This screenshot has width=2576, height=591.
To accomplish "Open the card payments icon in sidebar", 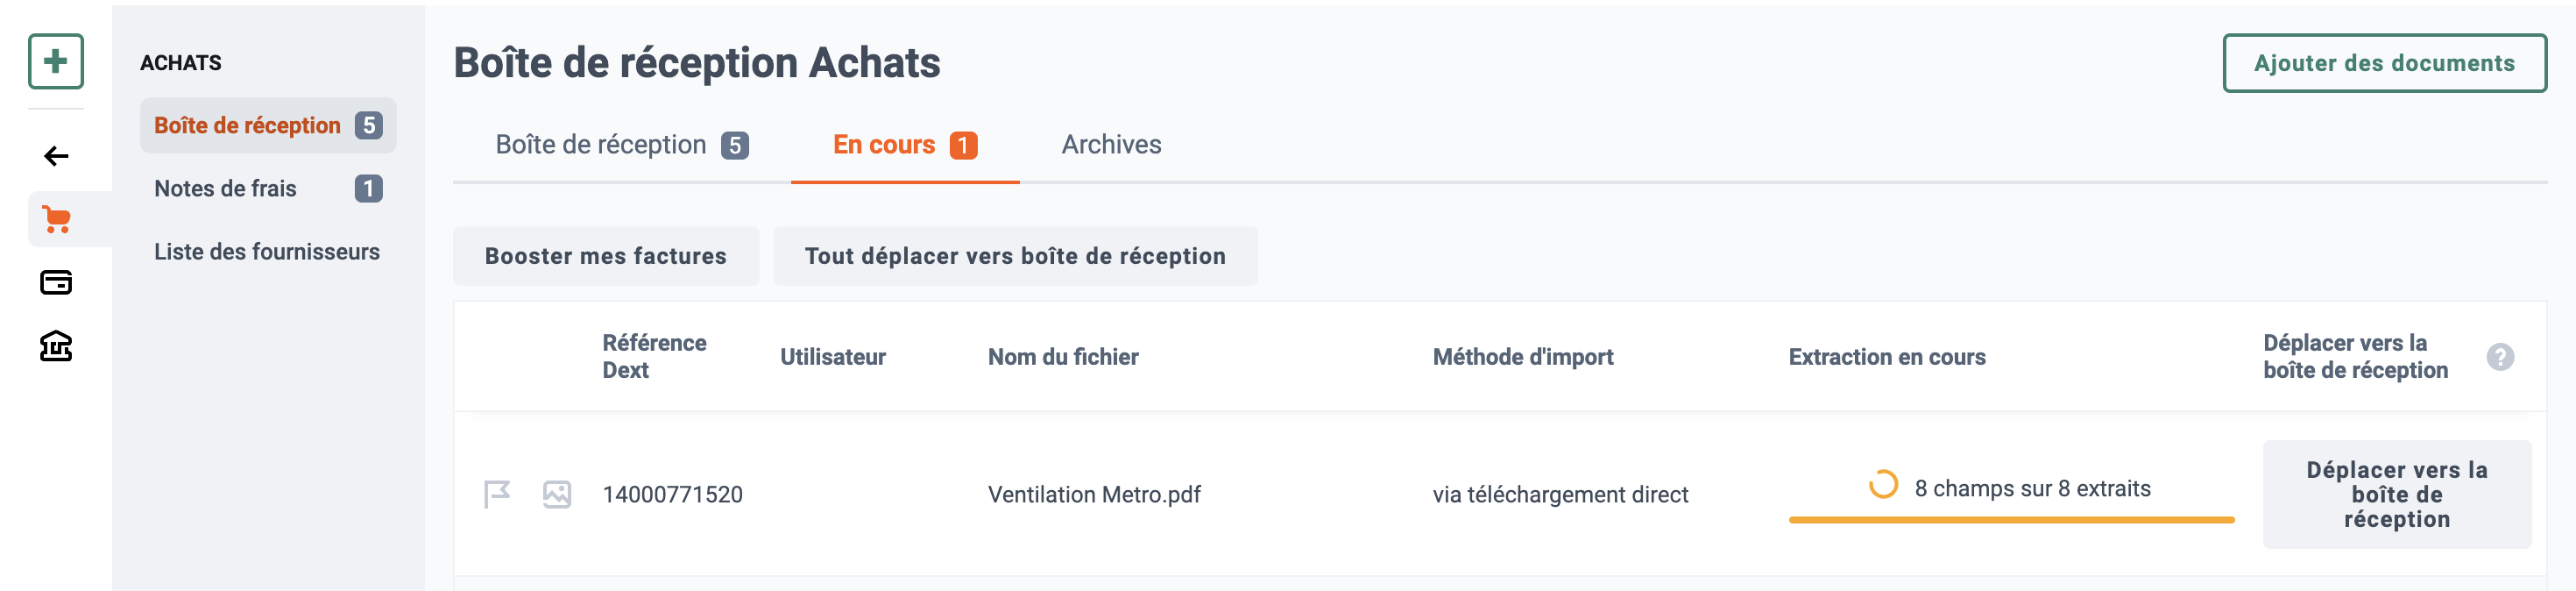I will tap(56, 283).
